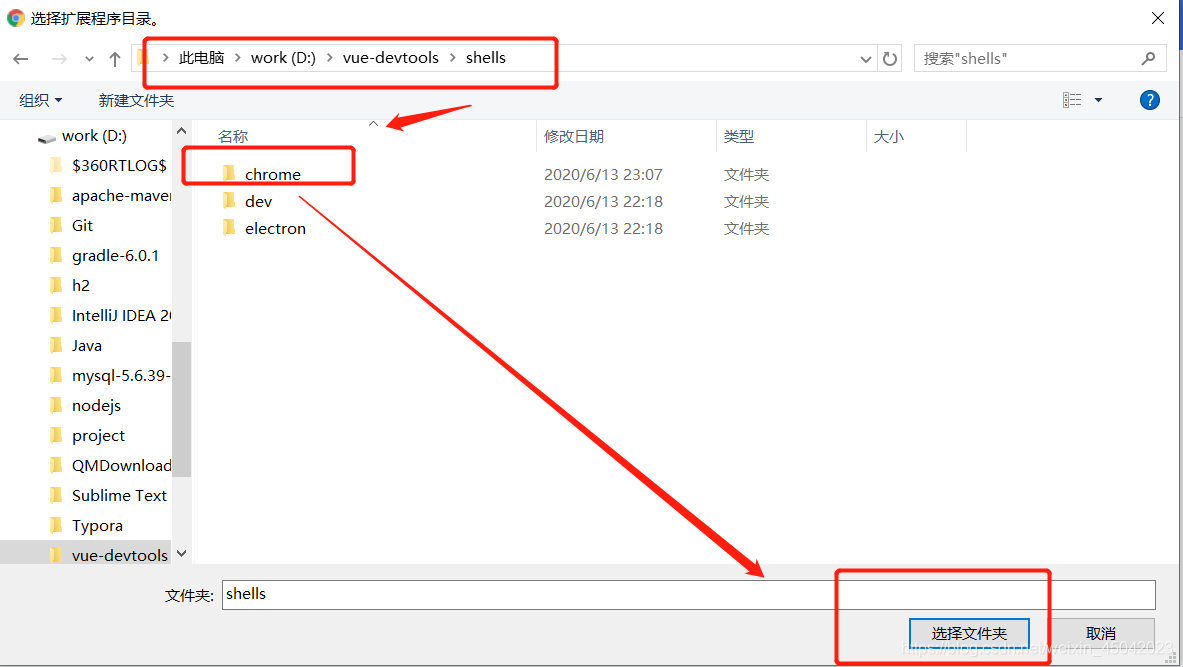
Task: Click the 文件夹 name input field
Action: click(688, 595)
